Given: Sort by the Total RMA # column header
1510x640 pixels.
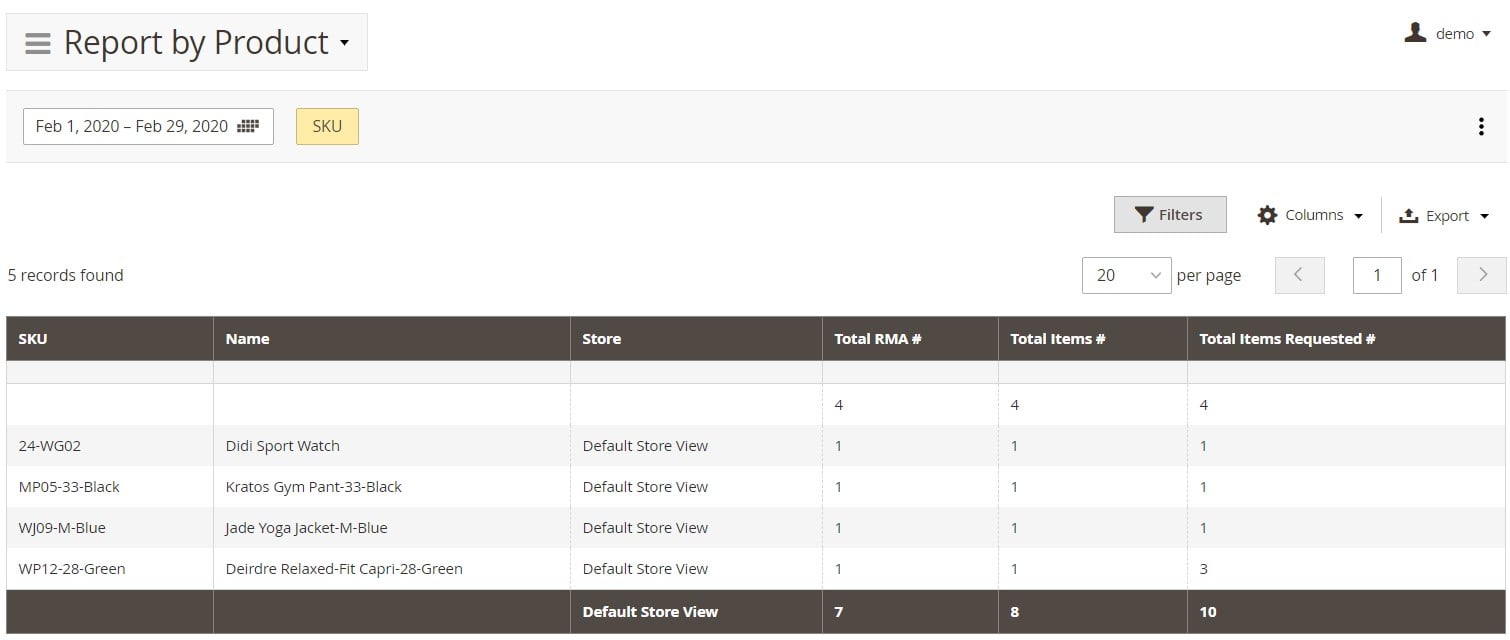Looking at the screenshot, I should tap(910, 339).
